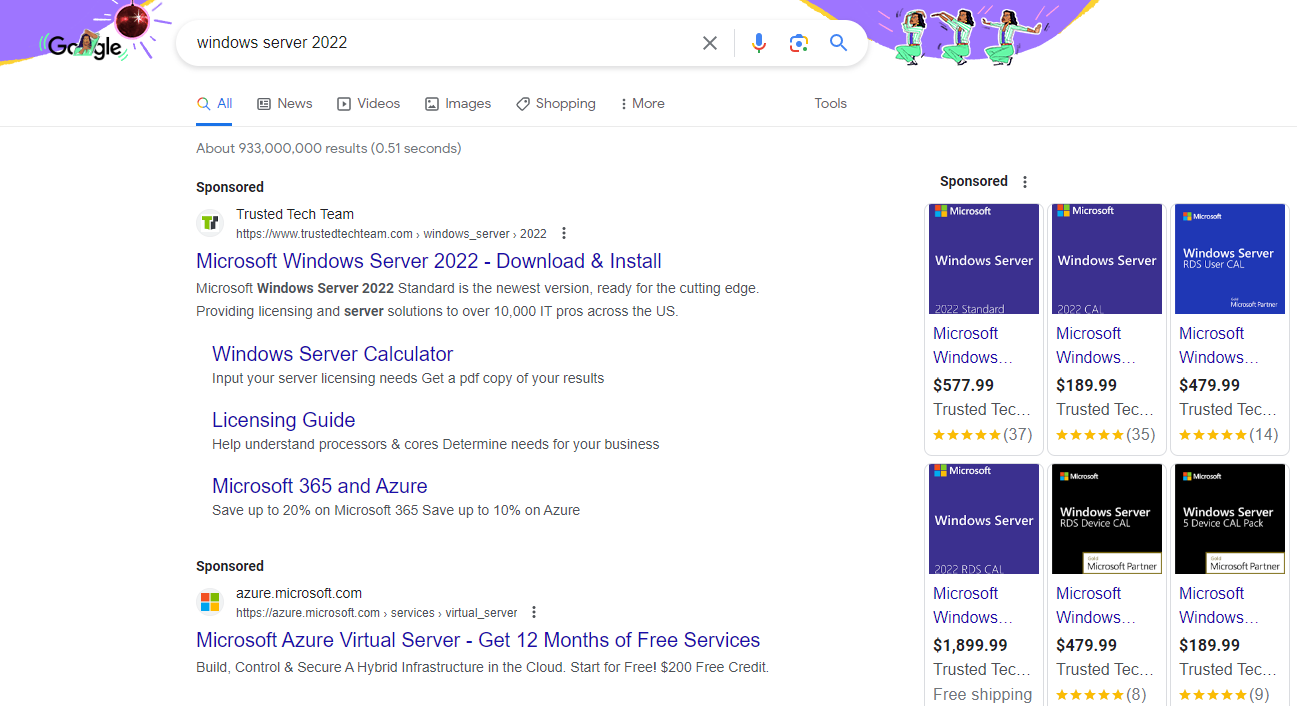Clear the search box with X icon
The image size is (1297, 706).
tap(710, 43)
